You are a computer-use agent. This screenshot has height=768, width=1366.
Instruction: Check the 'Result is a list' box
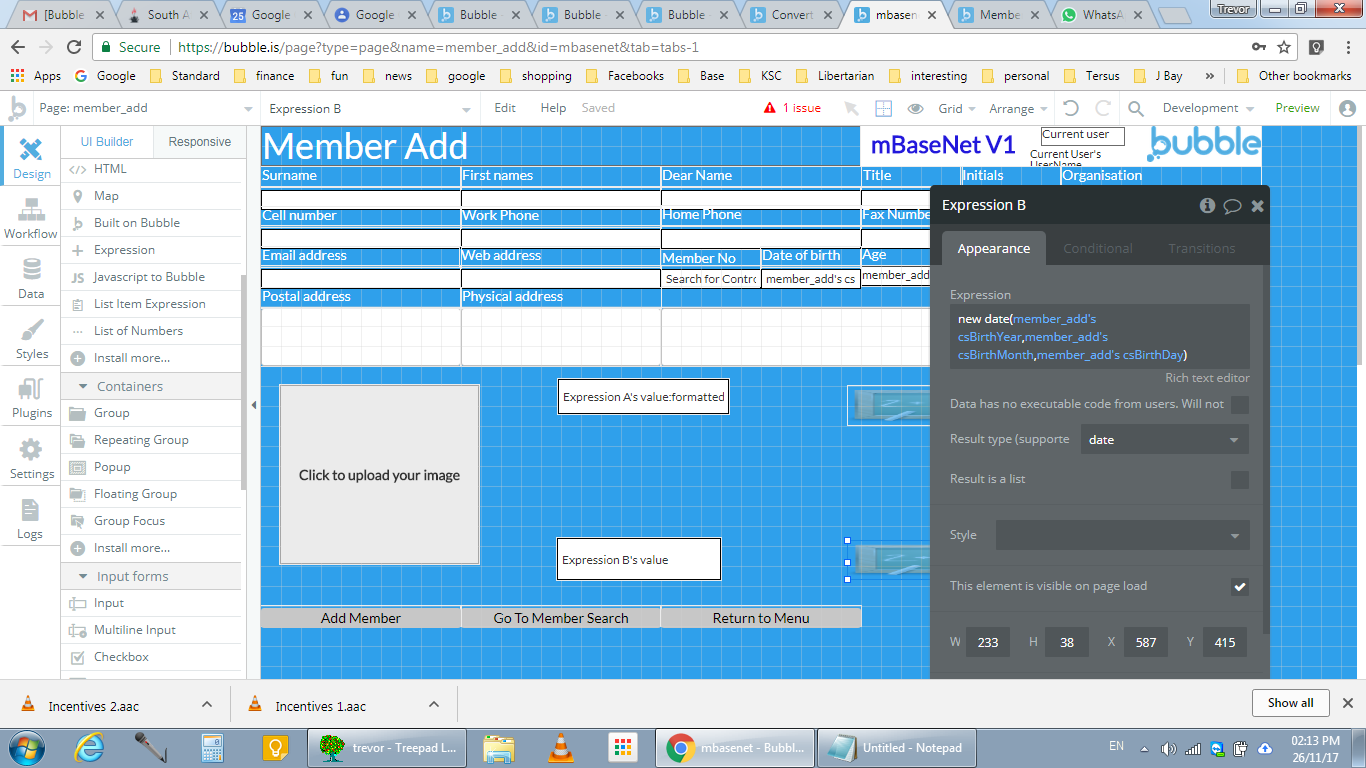pyautogui.click(x=1240, y=480)
